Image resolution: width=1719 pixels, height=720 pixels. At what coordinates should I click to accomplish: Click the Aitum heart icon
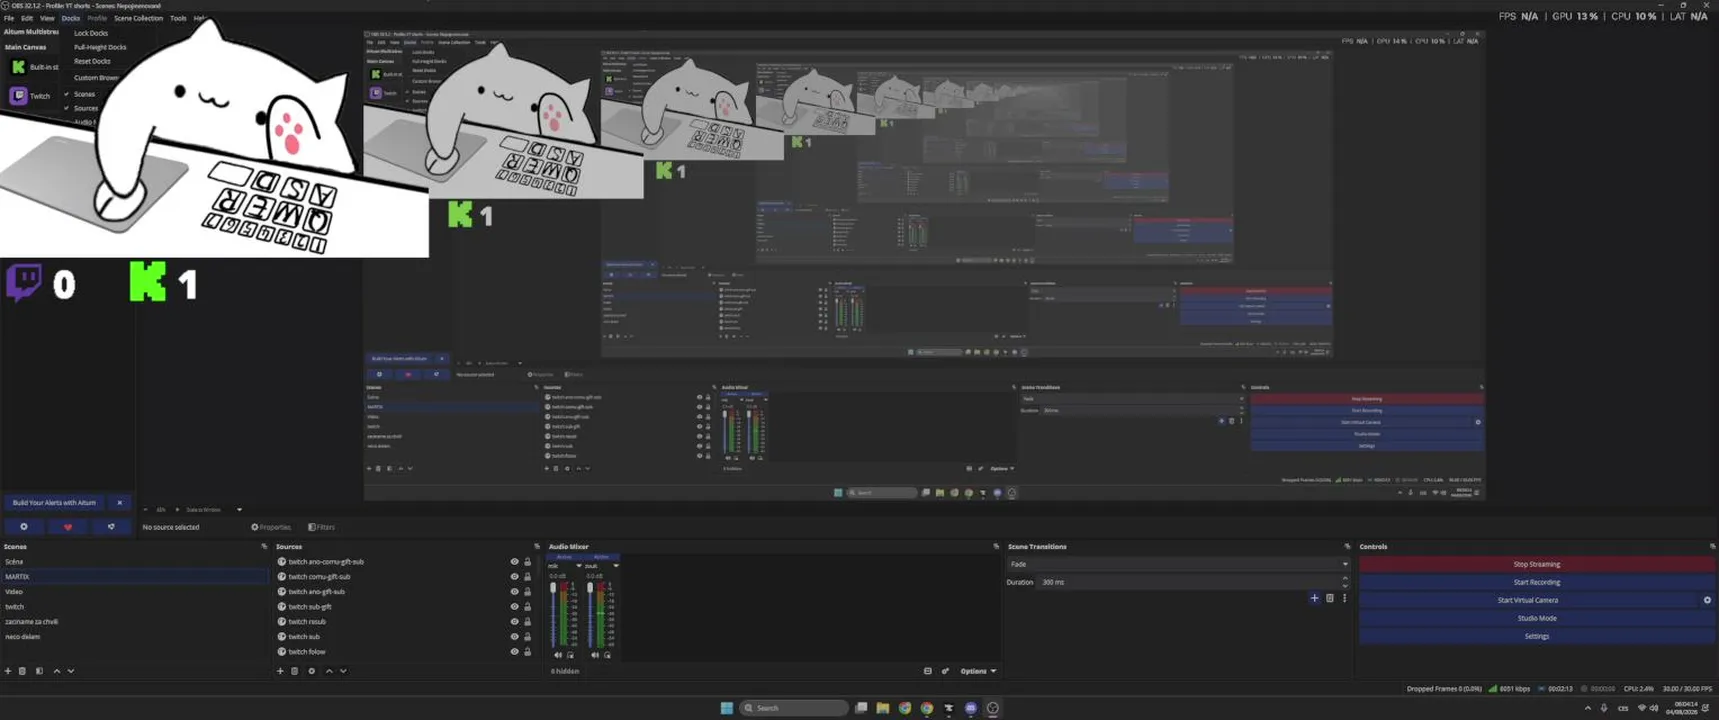pyautogui.click(x=68, y=527)
